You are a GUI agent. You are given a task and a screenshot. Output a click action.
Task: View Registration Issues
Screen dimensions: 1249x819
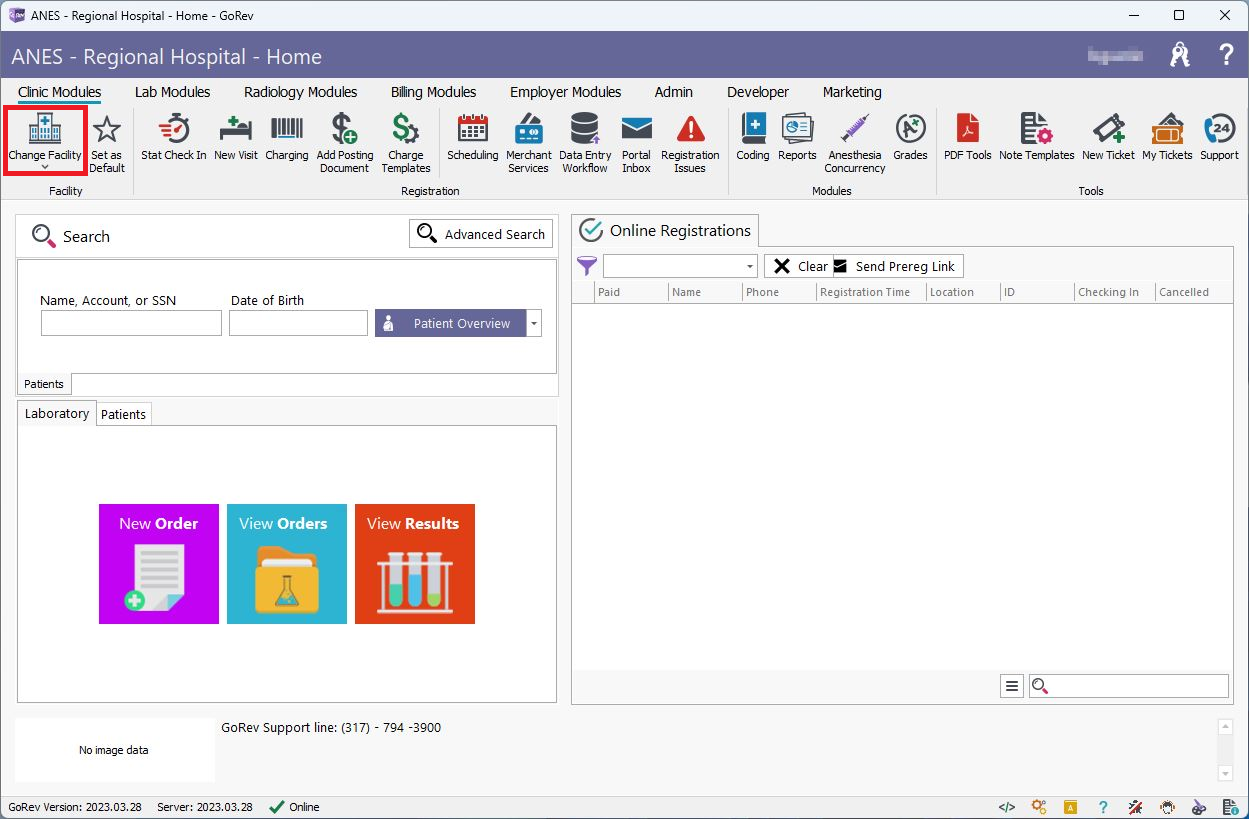pos(690,142)
